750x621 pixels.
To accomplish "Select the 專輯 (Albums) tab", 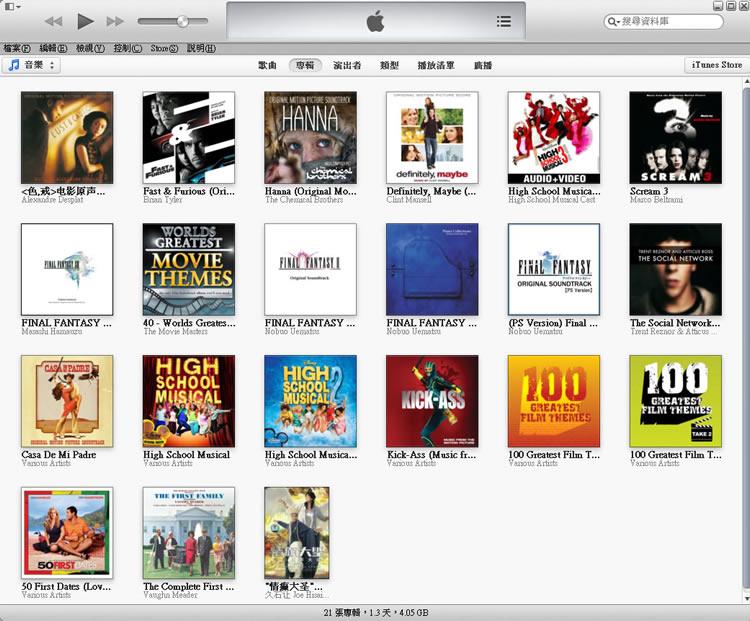I will 305,65.
